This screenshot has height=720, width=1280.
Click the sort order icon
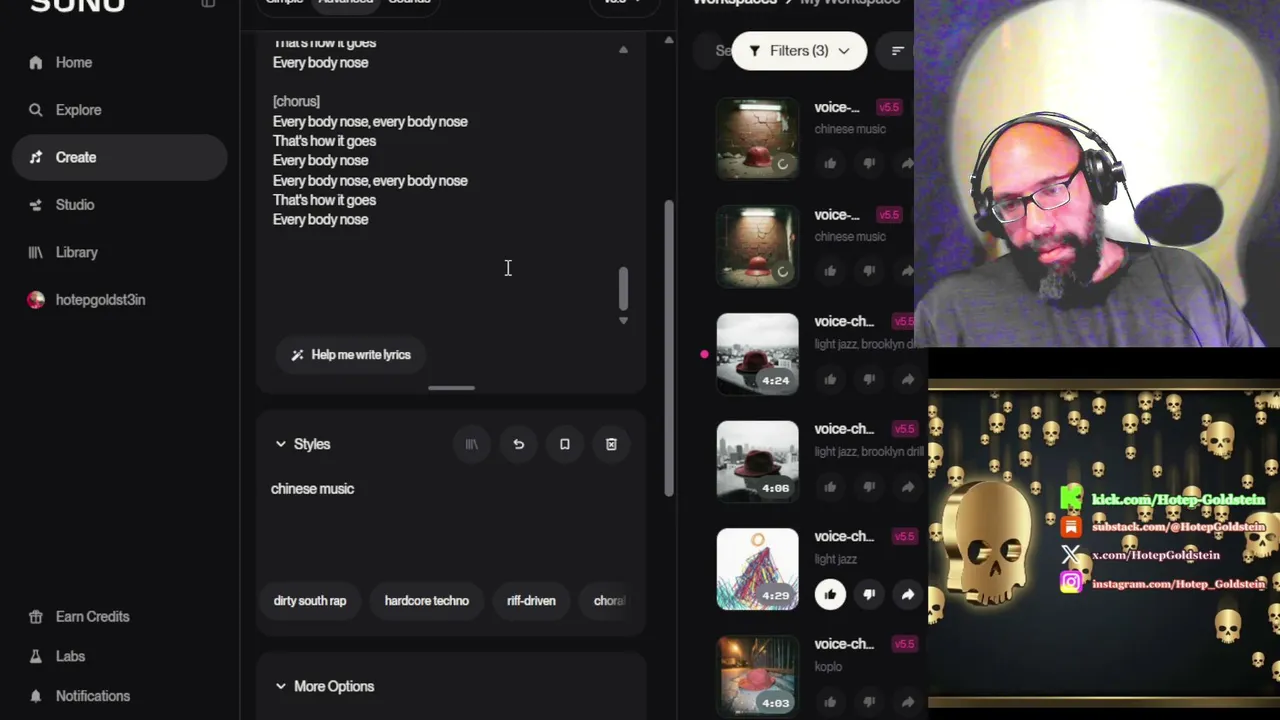pos(897,51)
